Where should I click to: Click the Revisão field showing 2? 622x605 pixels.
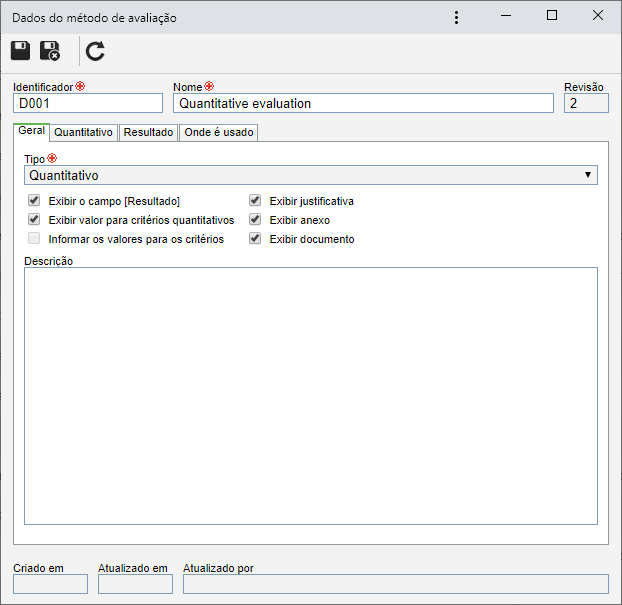586,104
